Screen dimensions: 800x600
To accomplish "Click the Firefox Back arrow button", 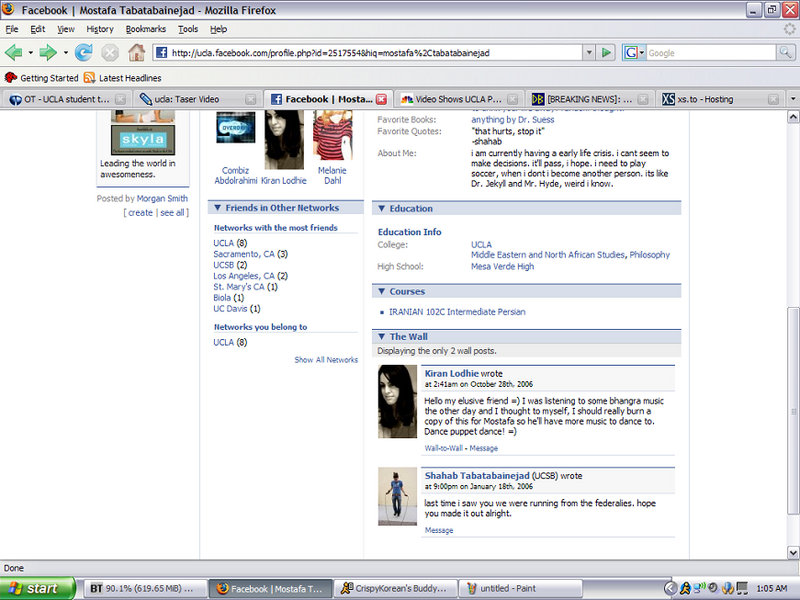I will (14, 52).
